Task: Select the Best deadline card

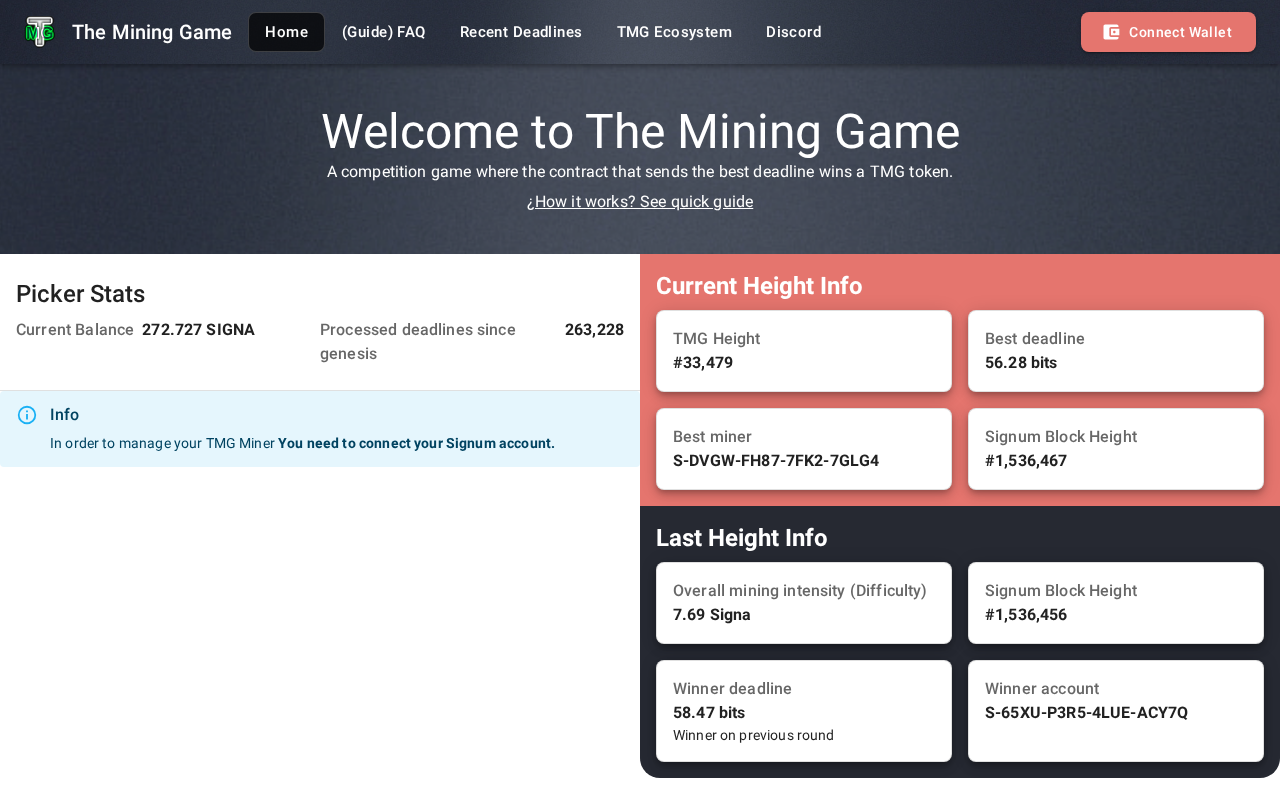Action: [1116, 351]
